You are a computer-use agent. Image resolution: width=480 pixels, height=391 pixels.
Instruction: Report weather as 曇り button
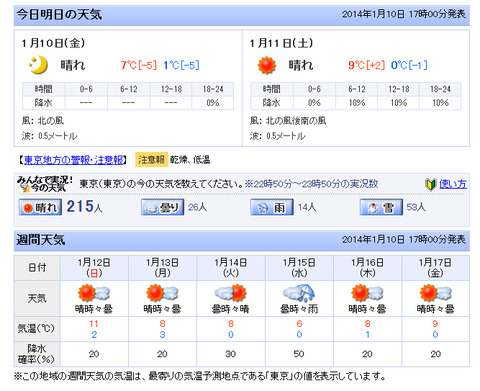click(x=162, y=207)
